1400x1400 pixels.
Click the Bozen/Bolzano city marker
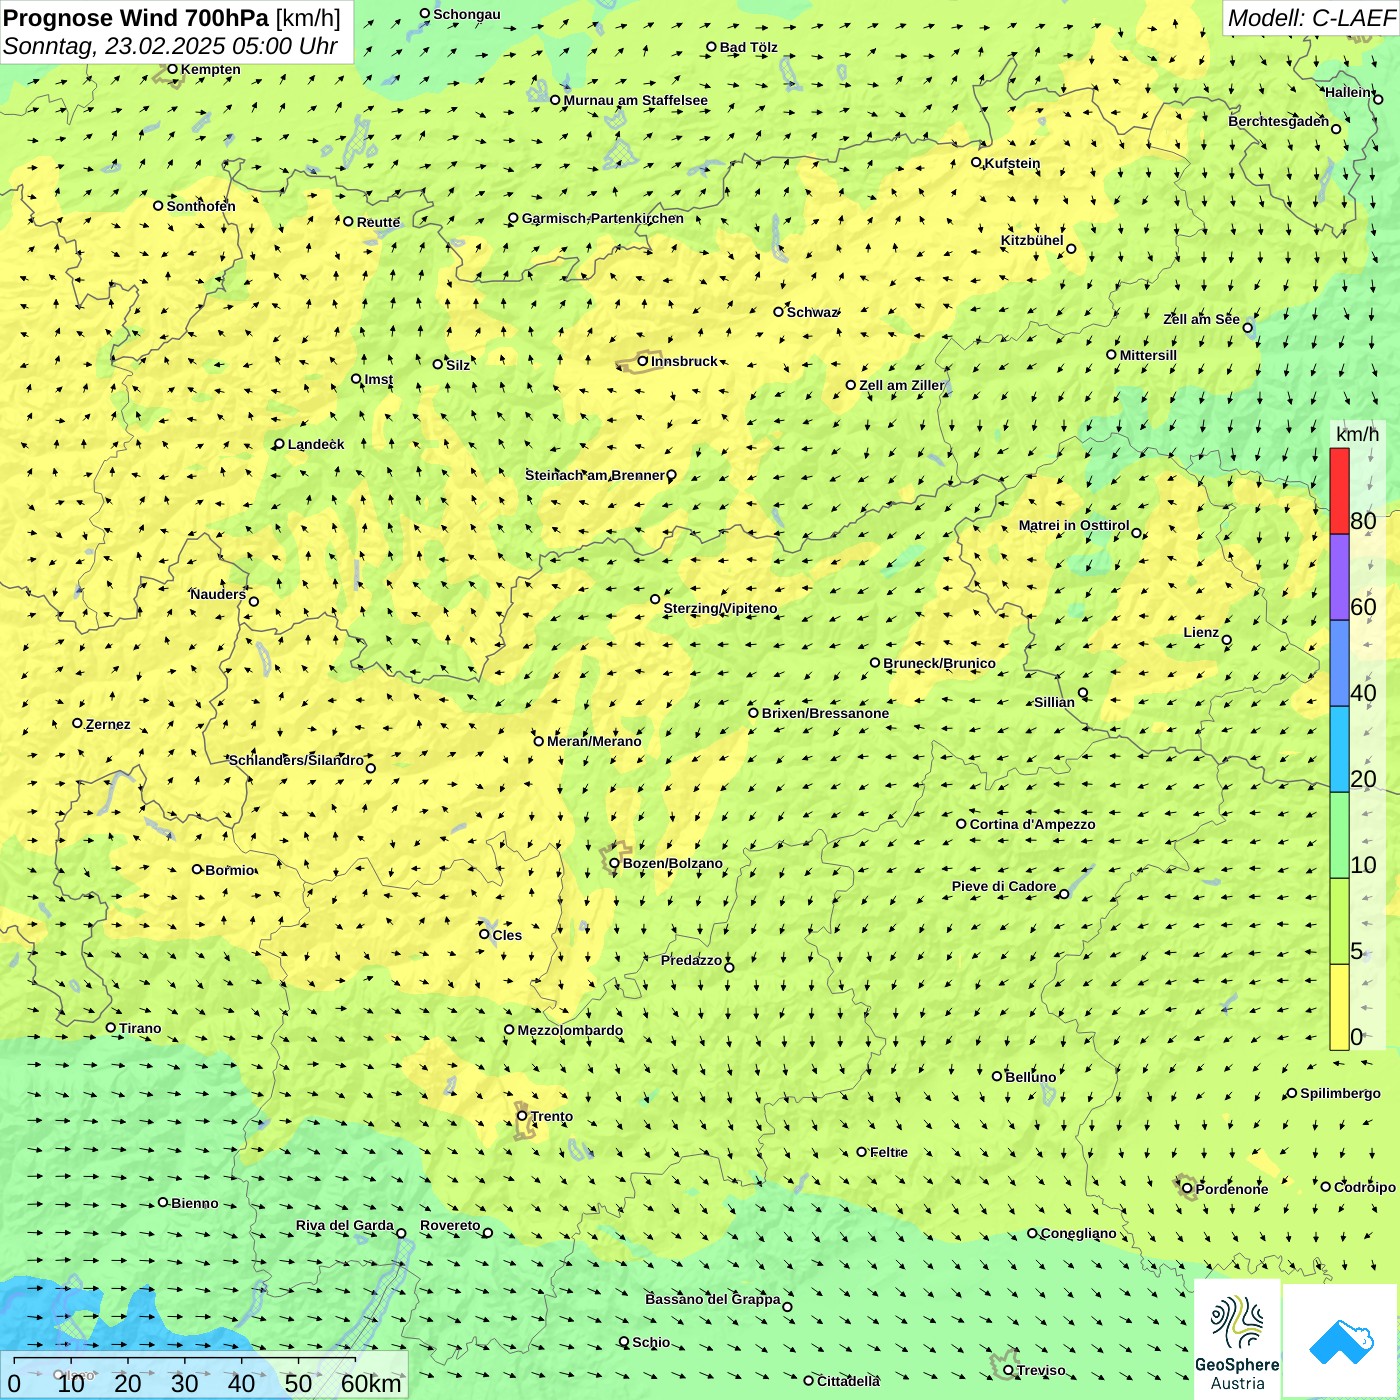click(614, 863)
